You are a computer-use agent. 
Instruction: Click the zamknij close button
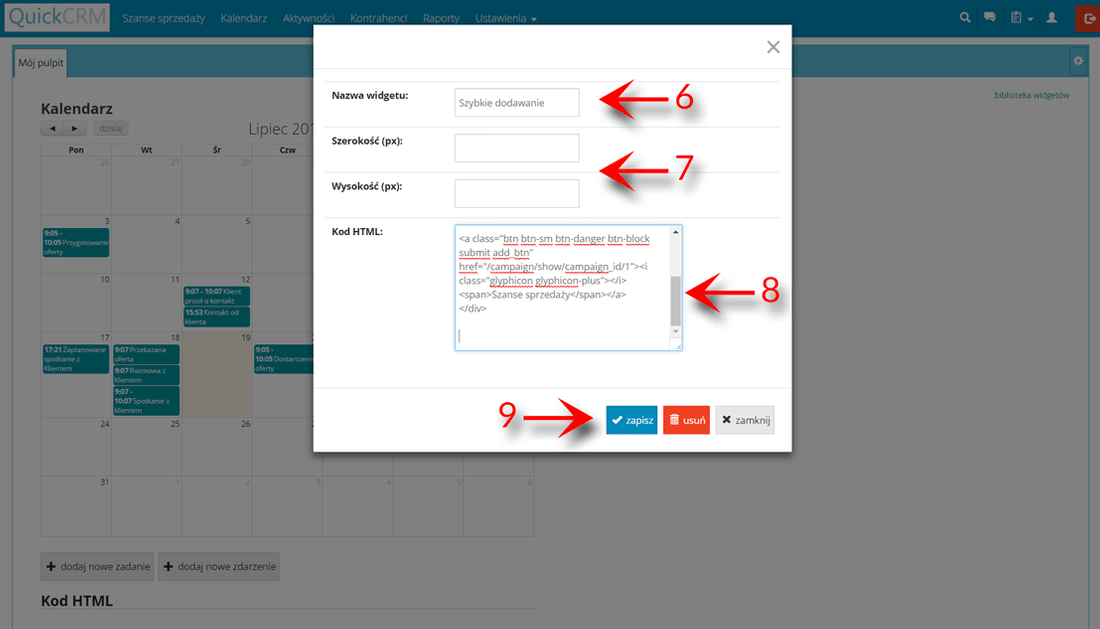(x=745, y=421)
